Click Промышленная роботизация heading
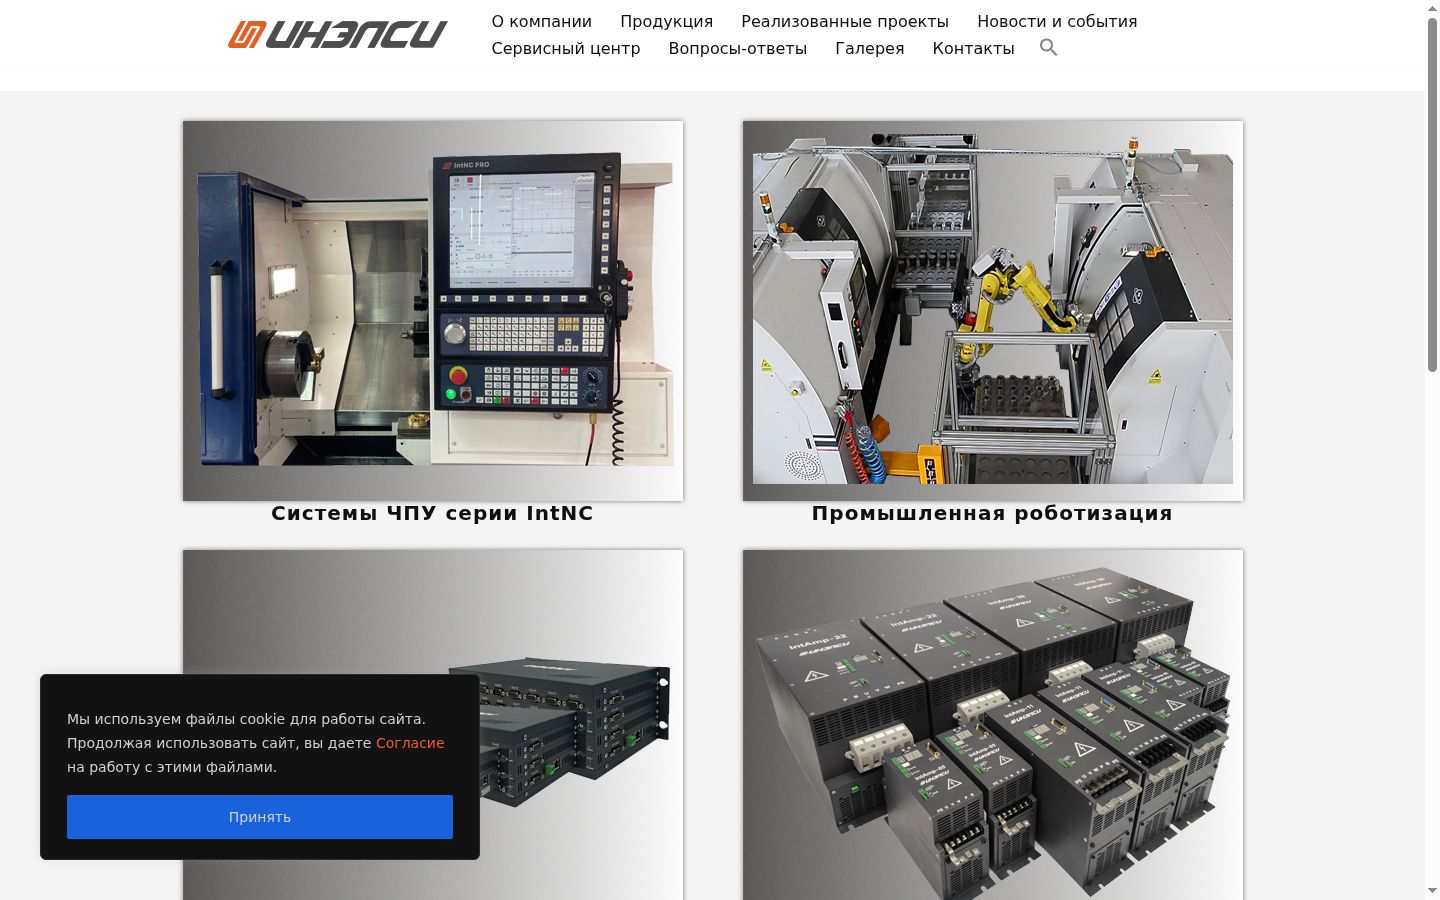The image size is (1440, 900). pos(993,513)
